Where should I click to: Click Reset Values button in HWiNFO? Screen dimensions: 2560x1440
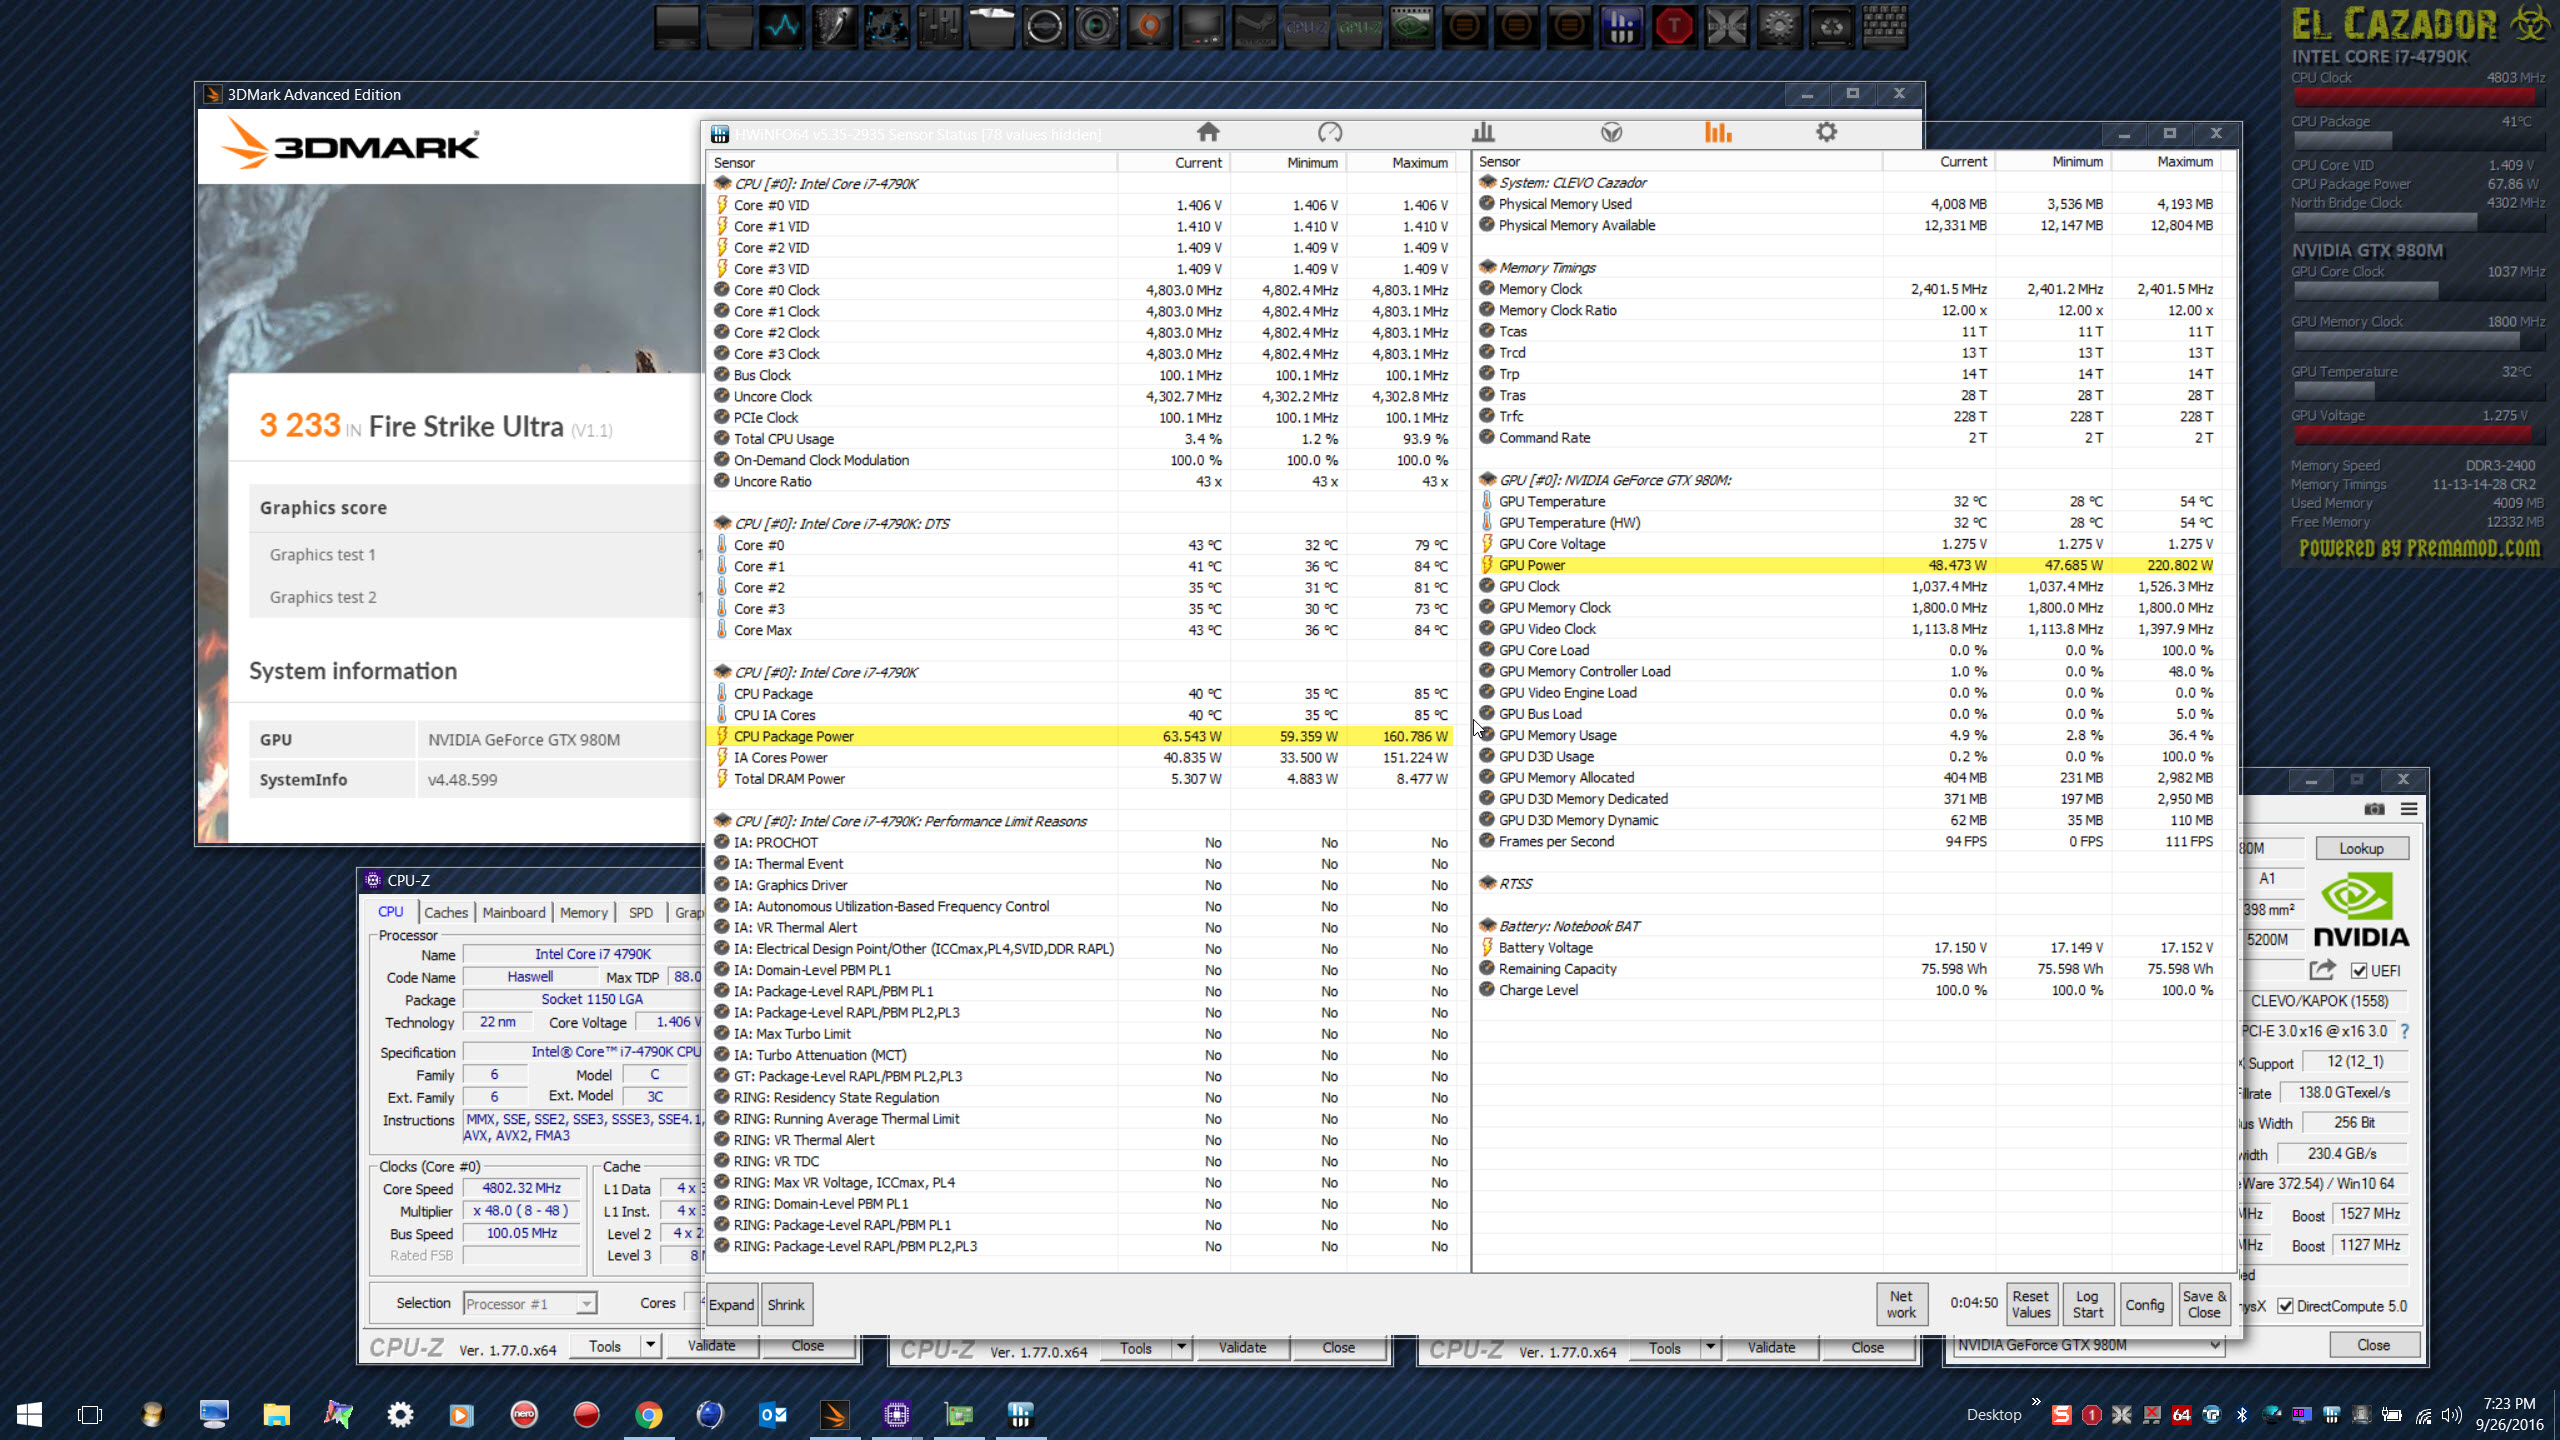tap(2031, 1304)
